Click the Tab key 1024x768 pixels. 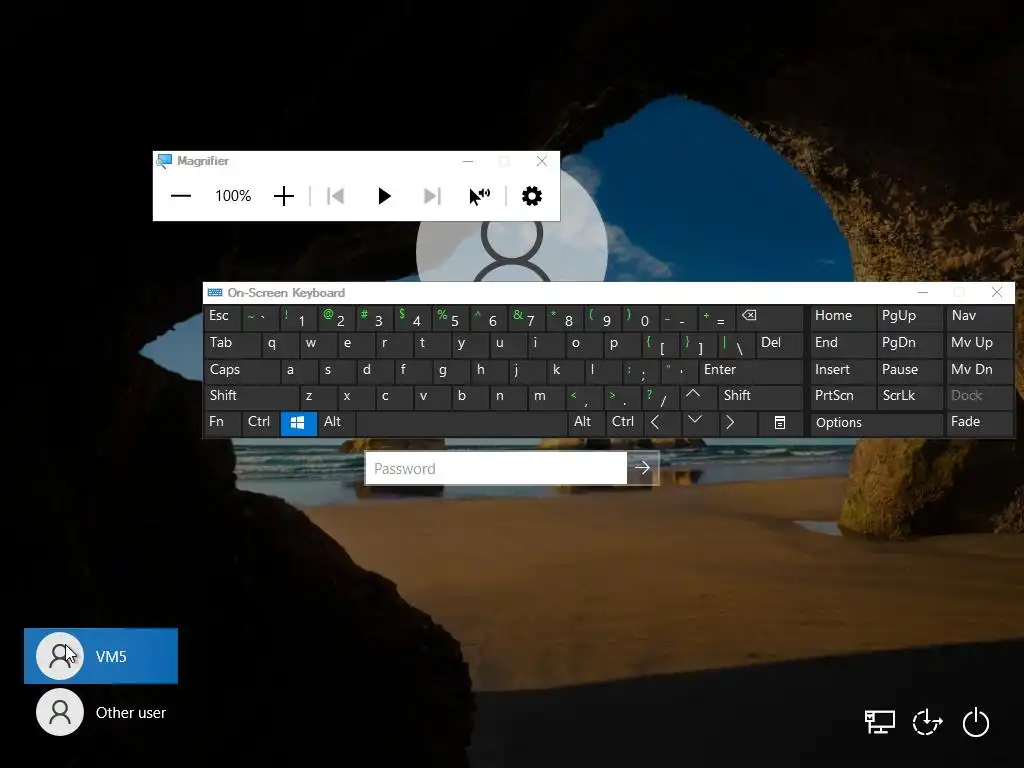[232, 344]
